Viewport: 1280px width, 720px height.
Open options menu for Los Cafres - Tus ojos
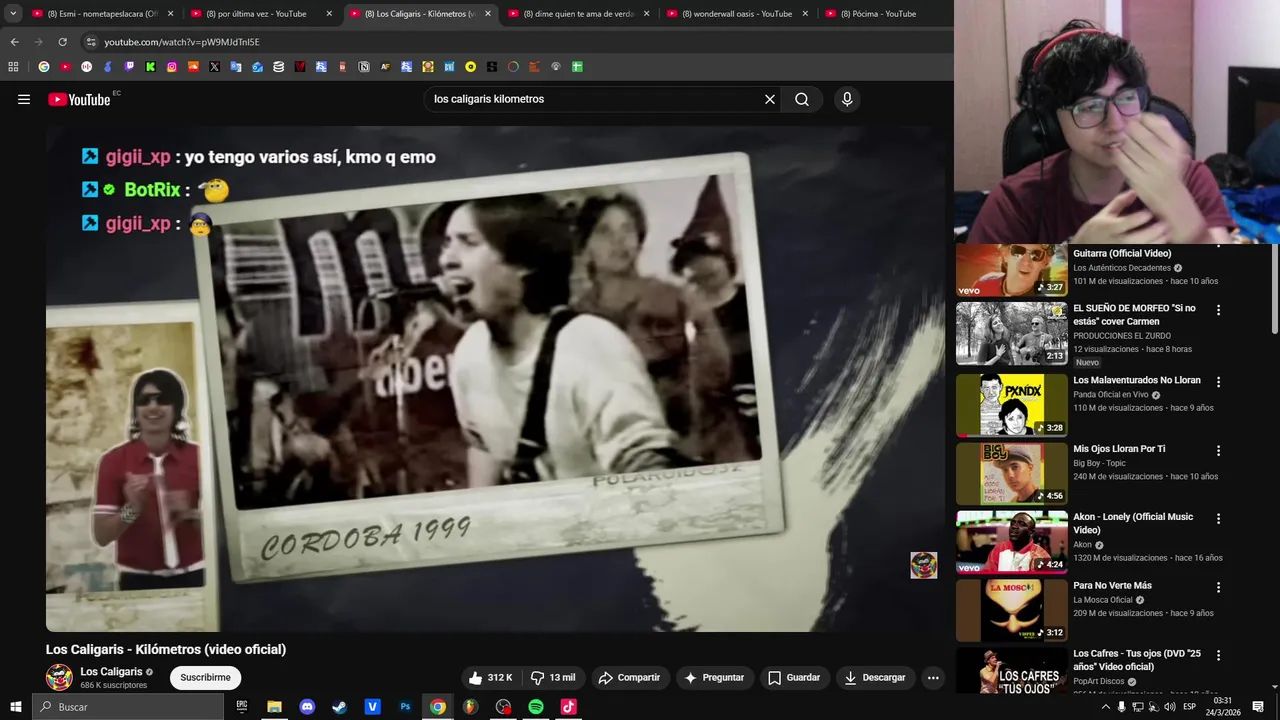pos(1218,656)
